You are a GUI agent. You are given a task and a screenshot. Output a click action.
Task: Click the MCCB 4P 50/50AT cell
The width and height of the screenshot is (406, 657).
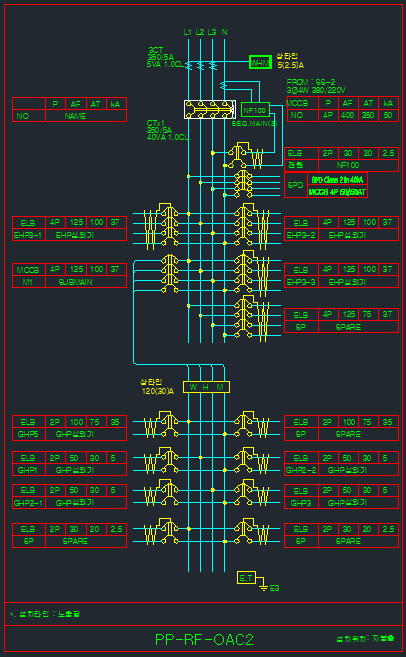pyautogui.click(x=337, y=191)
